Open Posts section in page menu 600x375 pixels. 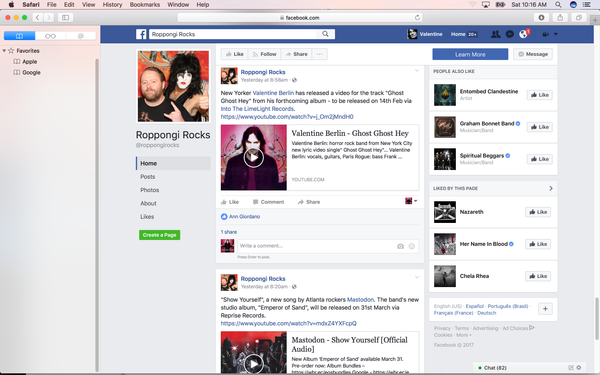tap(148, 177)
